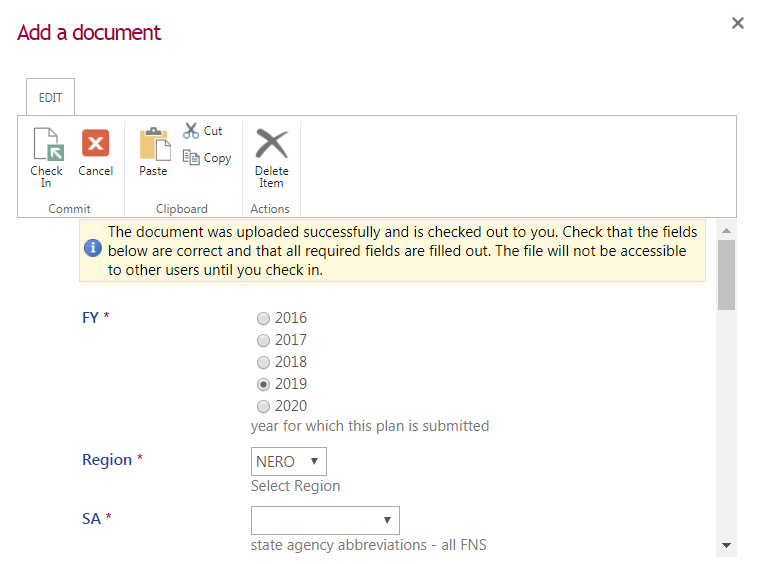757x564 pixels.
Task: Expand the SA state agency dropdown
Action: (x=325, y=520)
